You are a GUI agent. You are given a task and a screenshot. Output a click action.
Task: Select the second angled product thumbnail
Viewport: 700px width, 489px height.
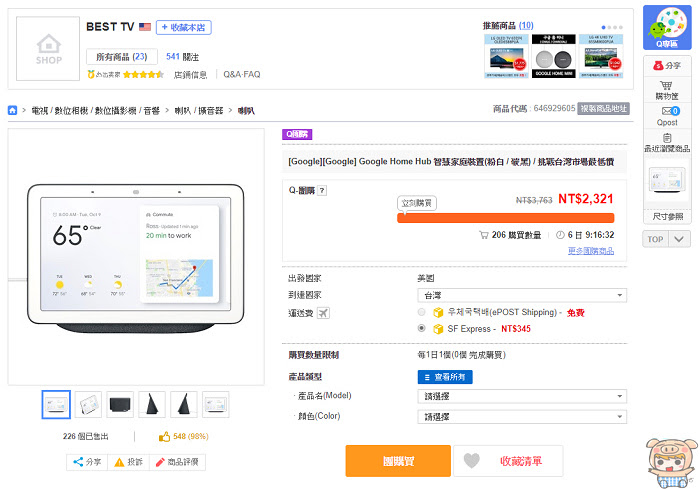88,405
